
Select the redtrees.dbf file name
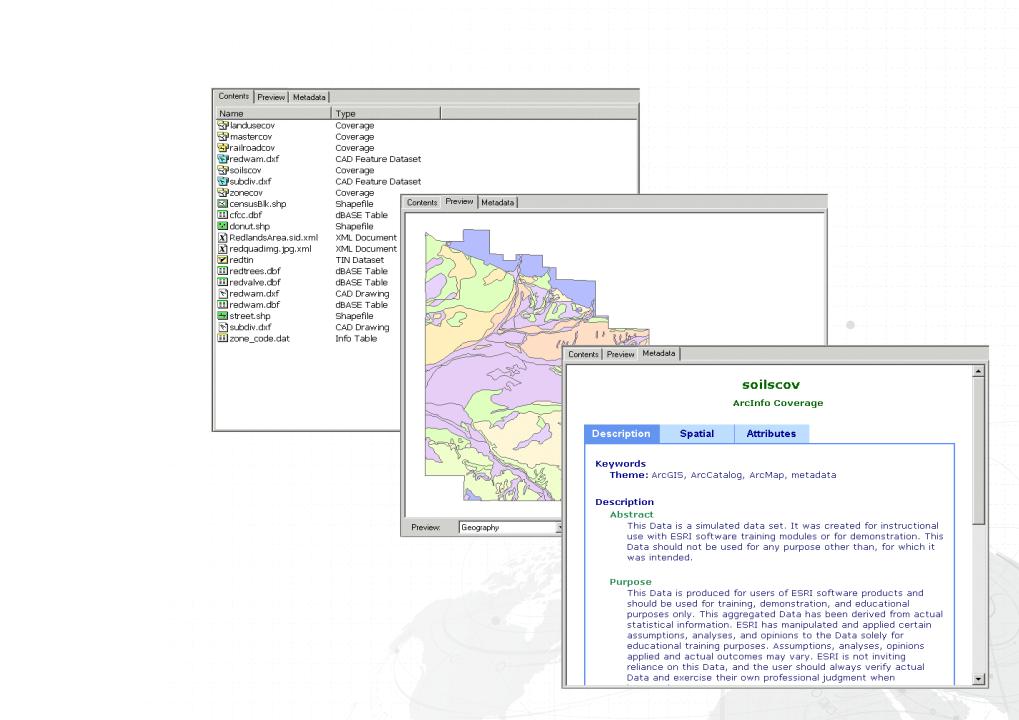[255, 271]
